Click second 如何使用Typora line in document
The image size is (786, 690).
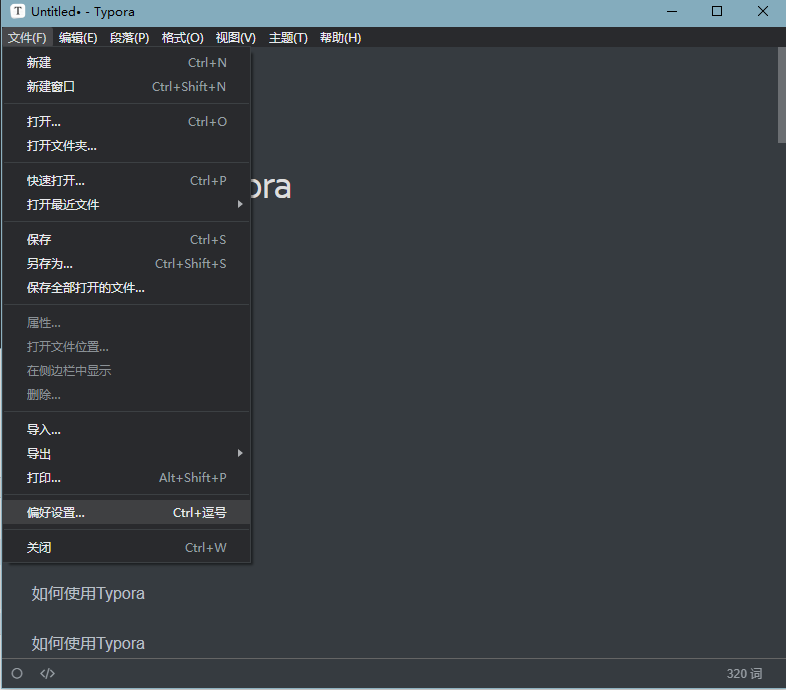(x=88, y=643)
